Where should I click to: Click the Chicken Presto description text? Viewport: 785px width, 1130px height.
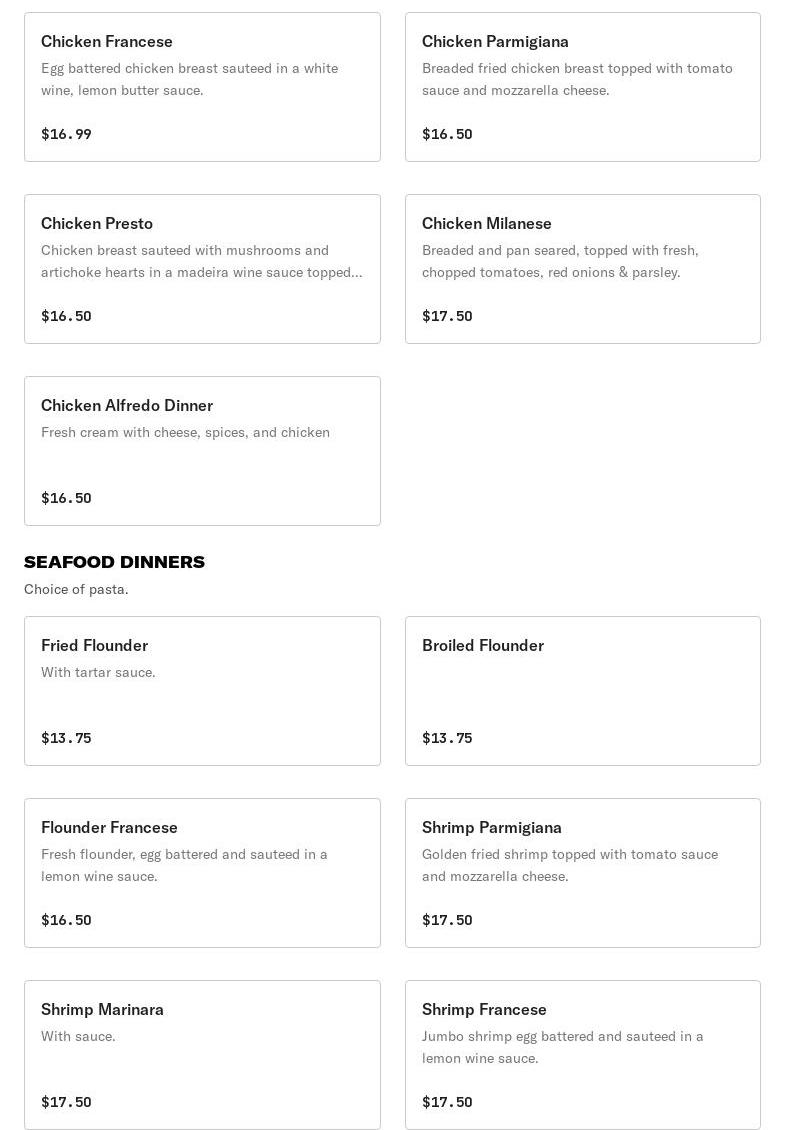(201, 261)
